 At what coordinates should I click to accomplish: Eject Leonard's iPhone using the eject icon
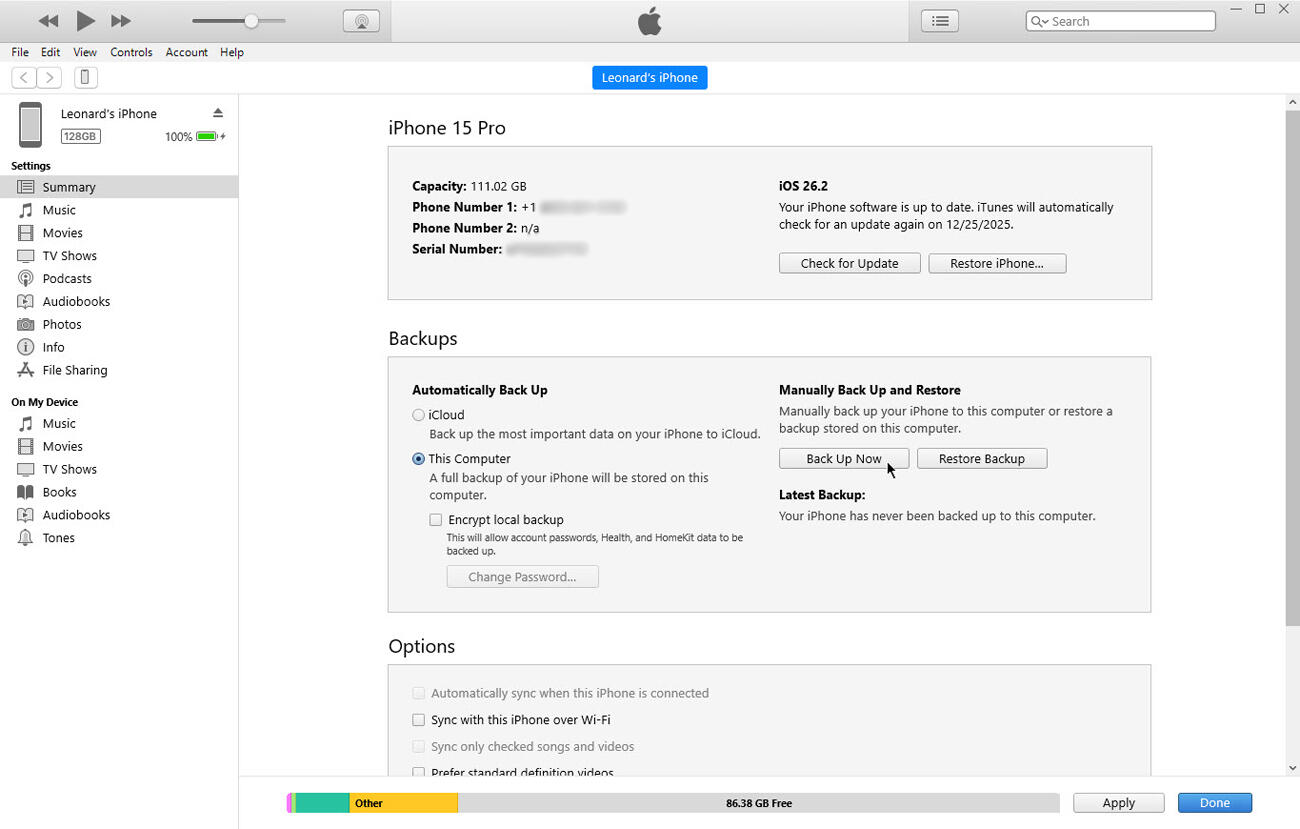(x=218, y=113)
